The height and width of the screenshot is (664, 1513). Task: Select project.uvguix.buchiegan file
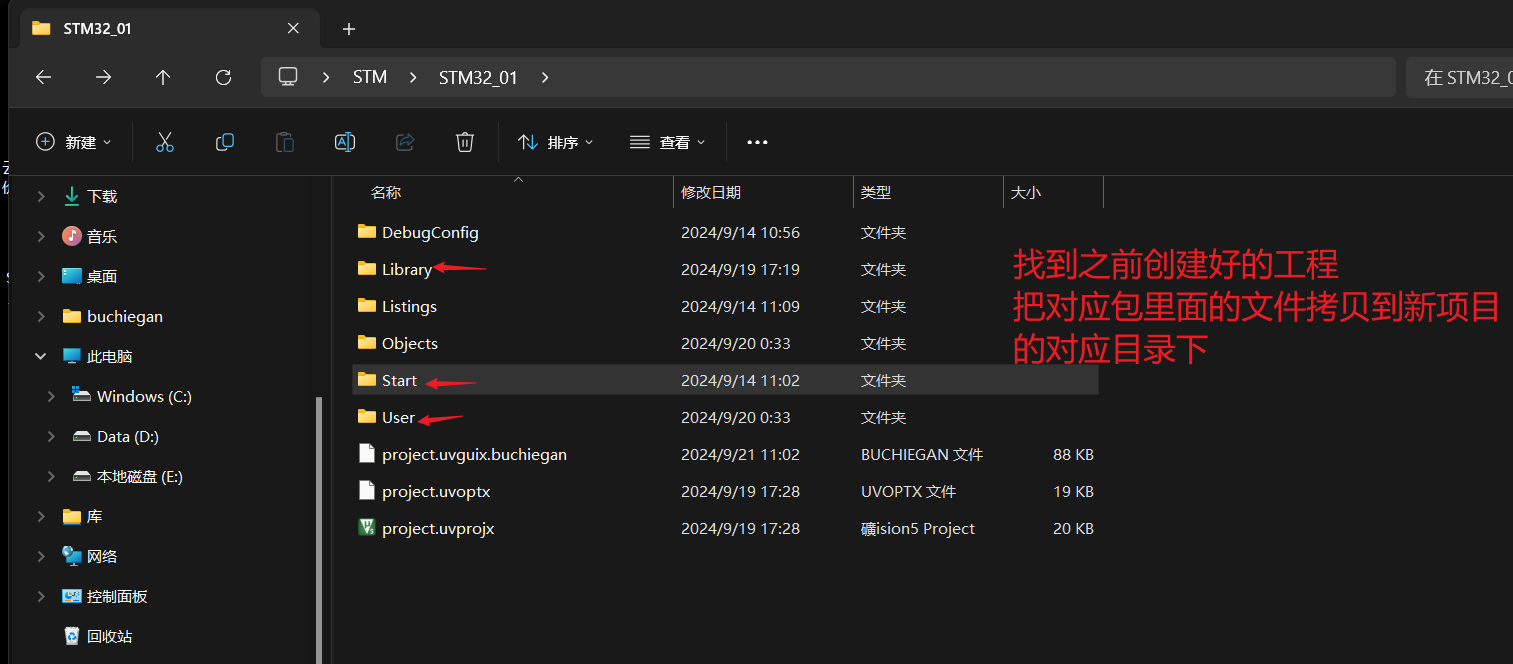(725, 454)
